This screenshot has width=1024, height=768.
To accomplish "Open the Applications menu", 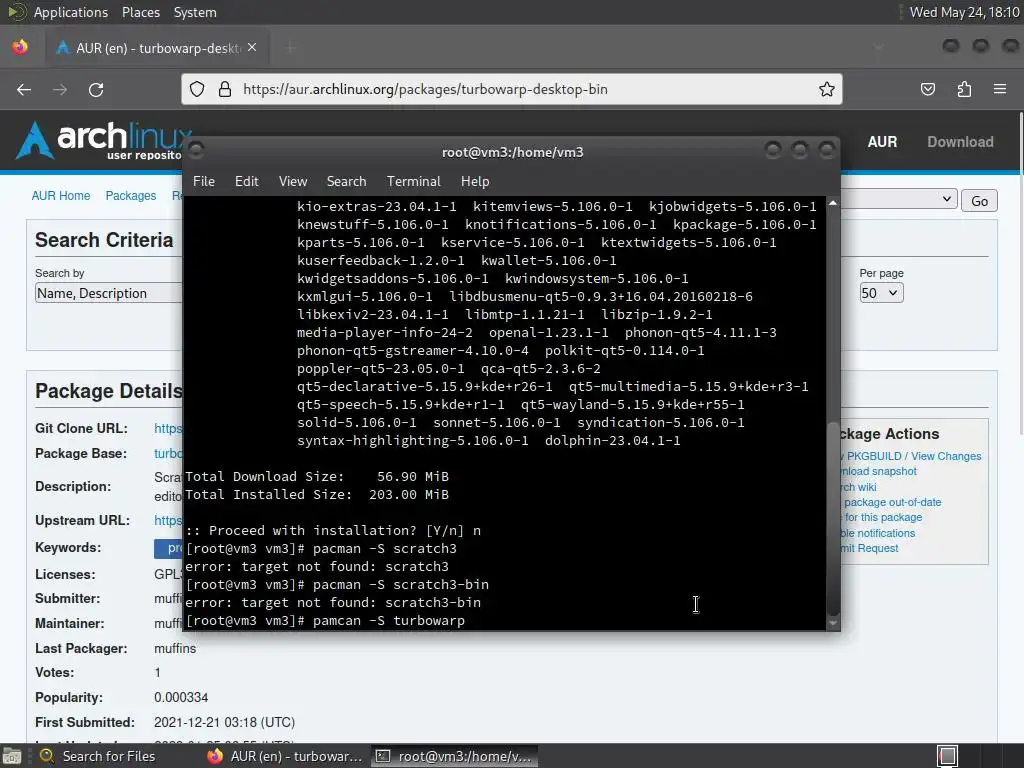I will click(x=71, y=12).
